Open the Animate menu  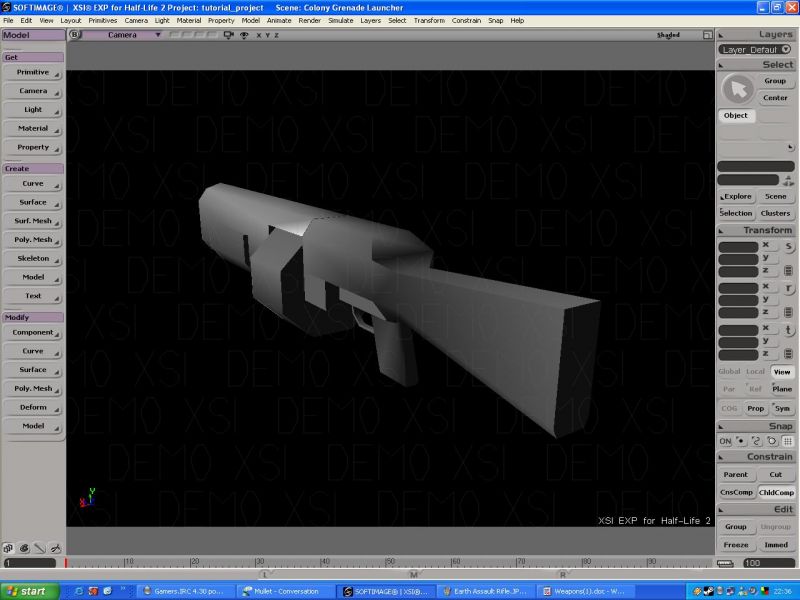[x=279, y=20]
